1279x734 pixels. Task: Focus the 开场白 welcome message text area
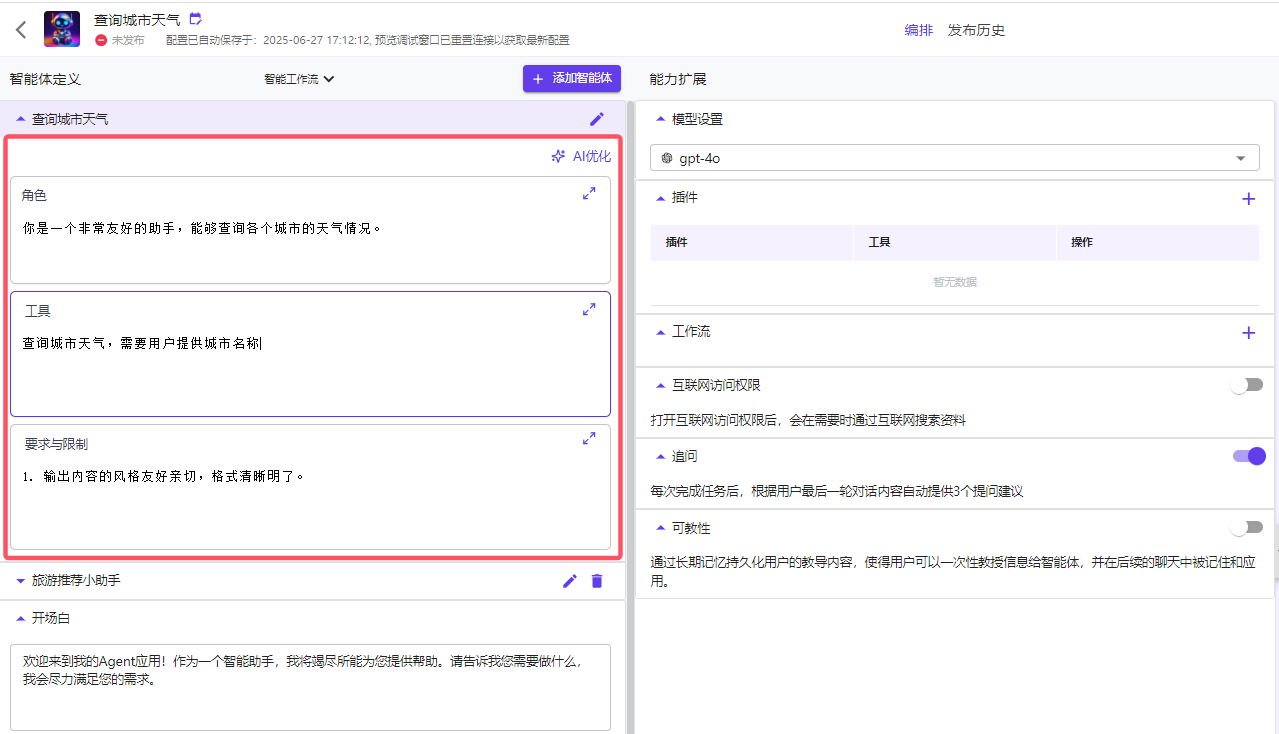coord(310,687)
